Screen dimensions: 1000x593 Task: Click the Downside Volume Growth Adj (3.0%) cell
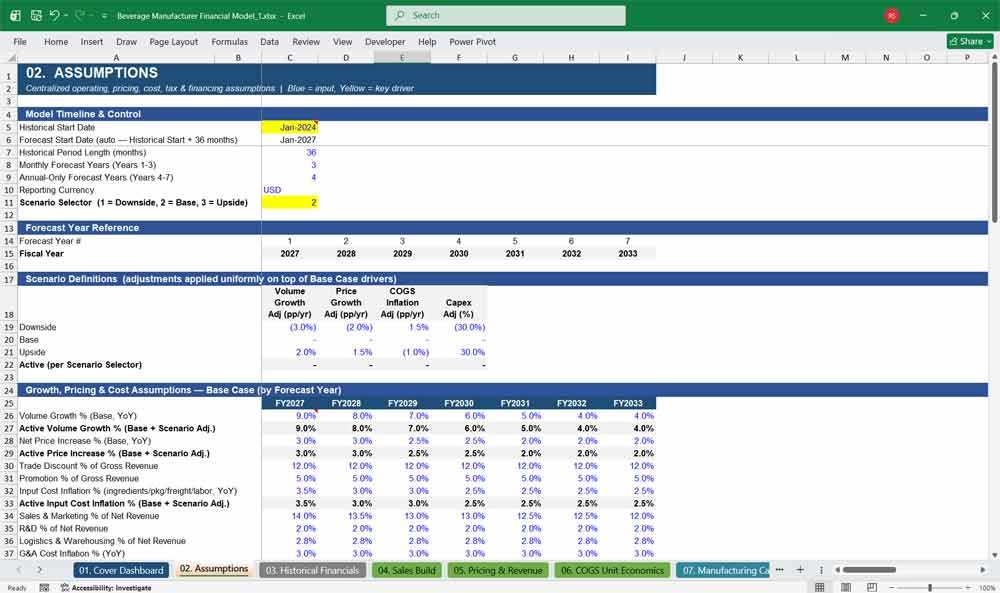tap(290, 327)
